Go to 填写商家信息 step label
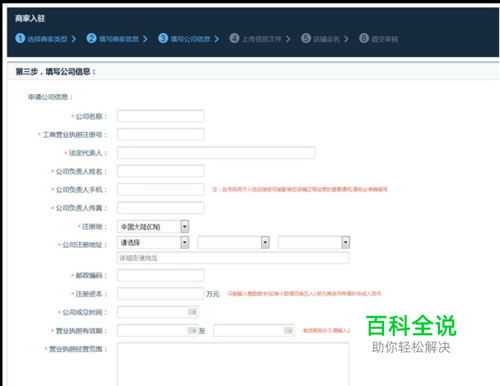The image size is (500, 386). tap(119, 39)
